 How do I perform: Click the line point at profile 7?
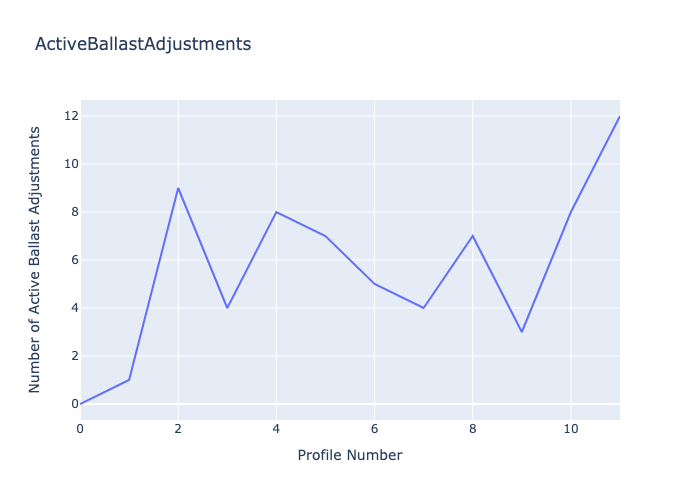click(423, 308)
